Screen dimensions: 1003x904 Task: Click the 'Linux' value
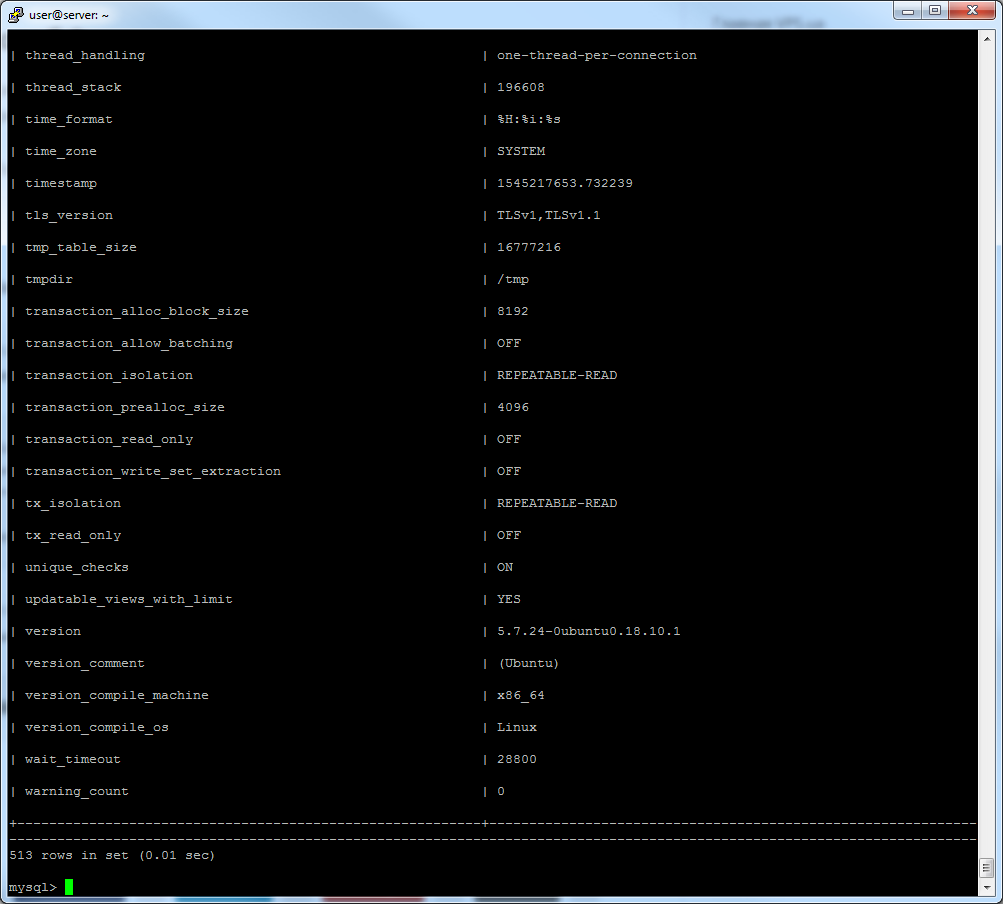(x=517, y=727)
